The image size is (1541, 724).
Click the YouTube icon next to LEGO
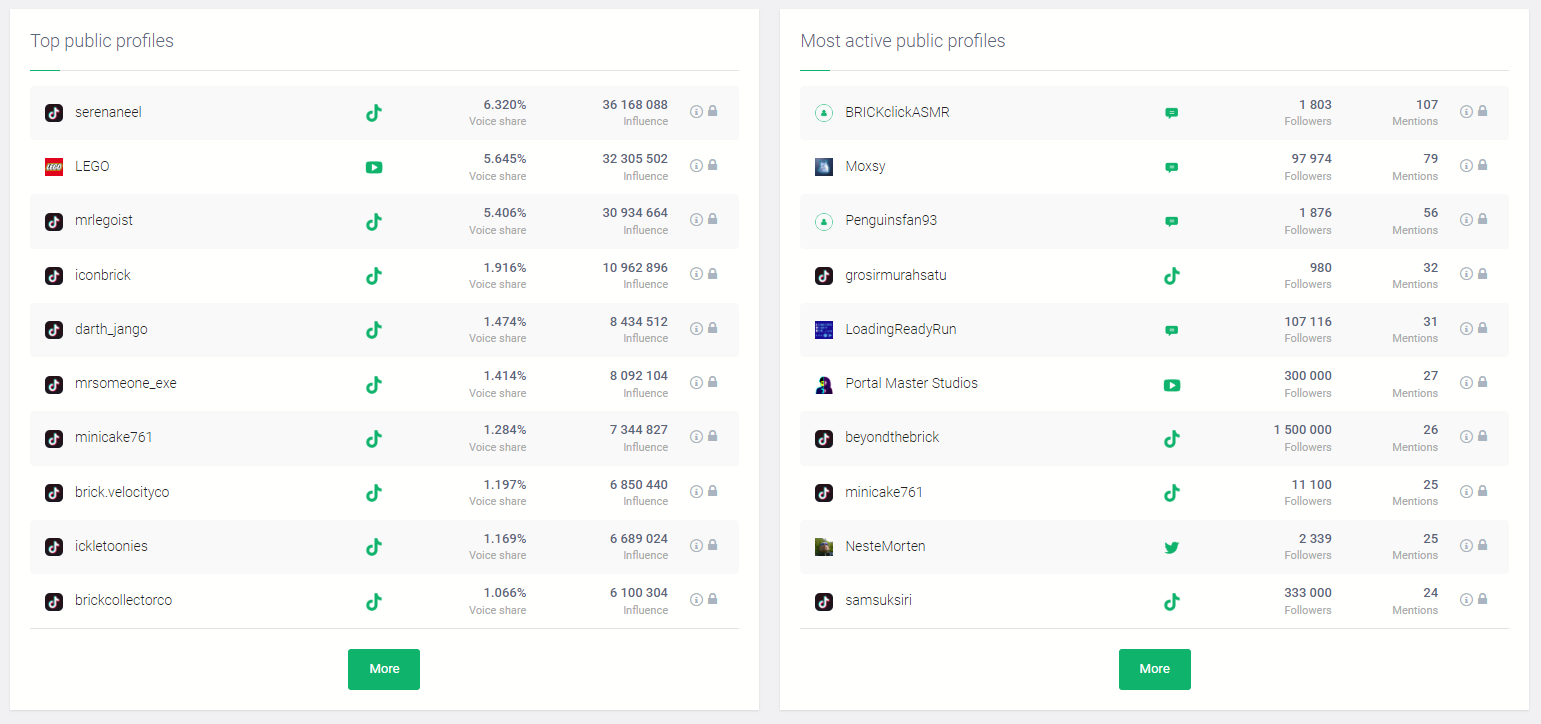pyautogui.click(x=373, y=167)
